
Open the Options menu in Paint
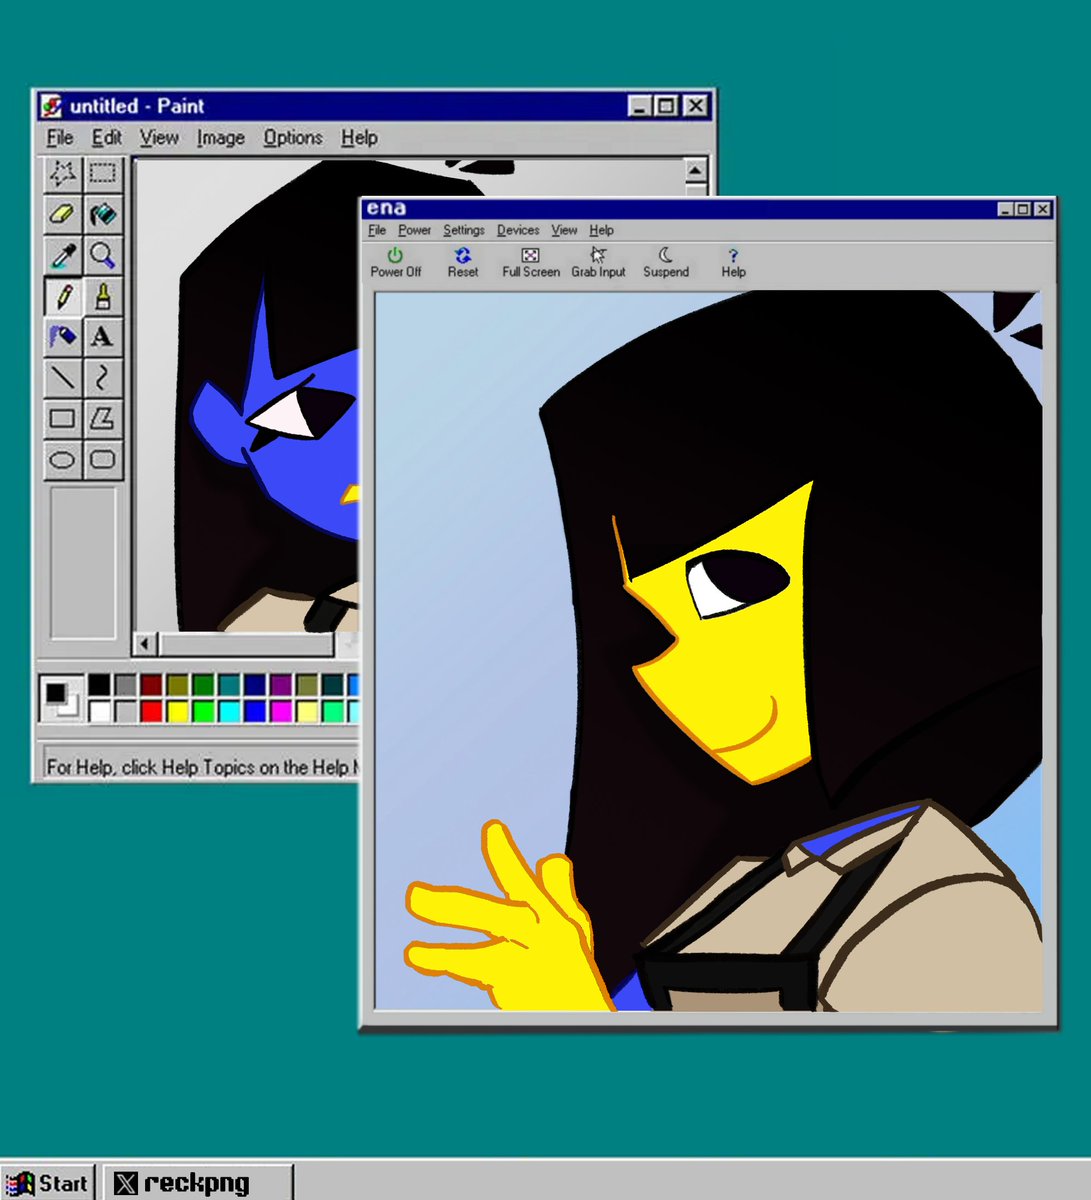293,138
